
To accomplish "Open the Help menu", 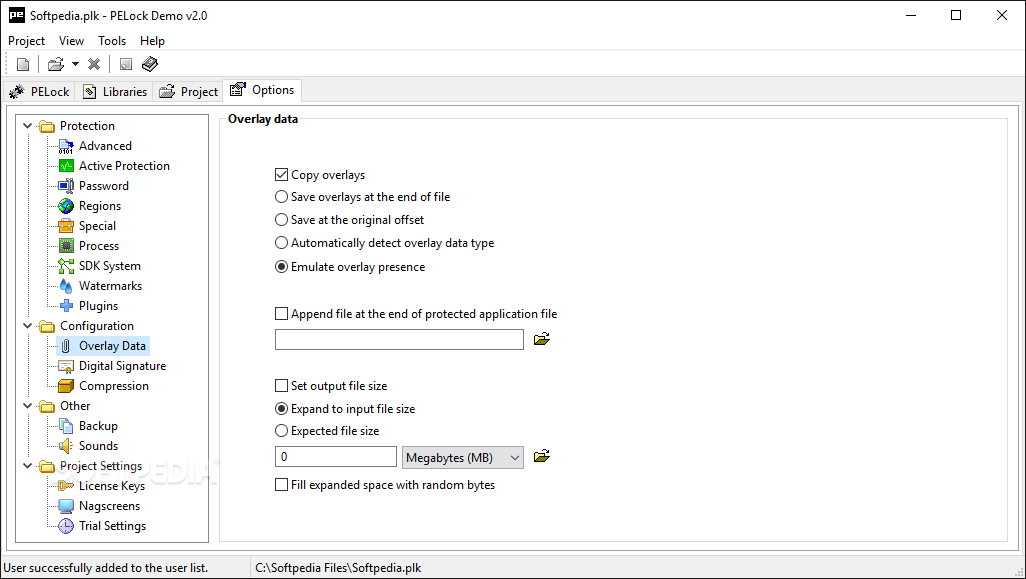I will 152,41.
